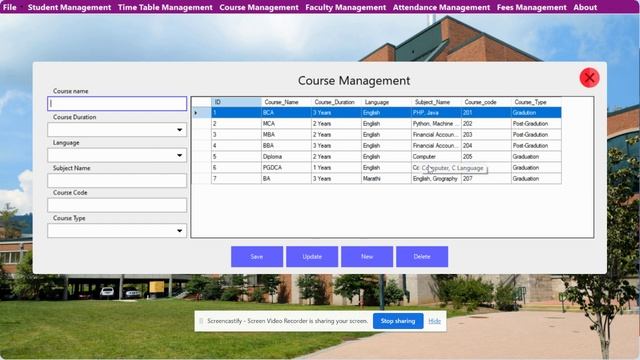The height and width of the screenshot is (360, 640).
Task: Click the Computer subject cell in Diploma row
Action: tap(436, 157)
